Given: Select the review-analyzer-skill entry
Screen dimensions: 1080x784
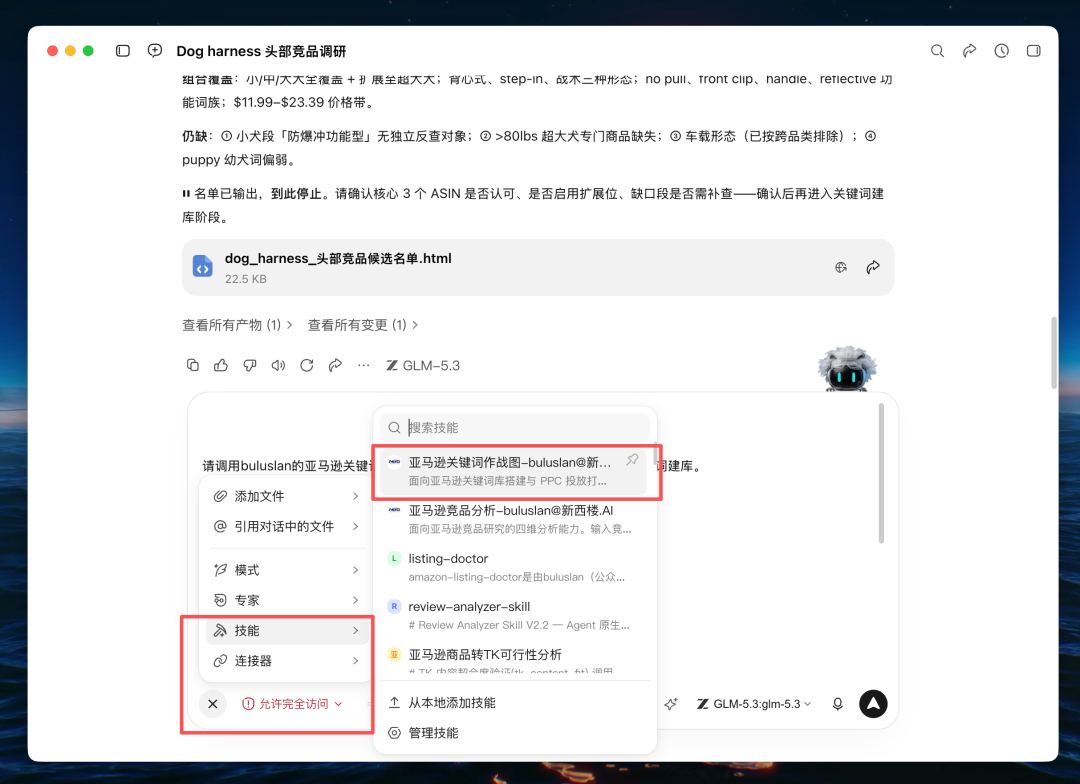Looking at the screenshot, I should coord(515,616).
